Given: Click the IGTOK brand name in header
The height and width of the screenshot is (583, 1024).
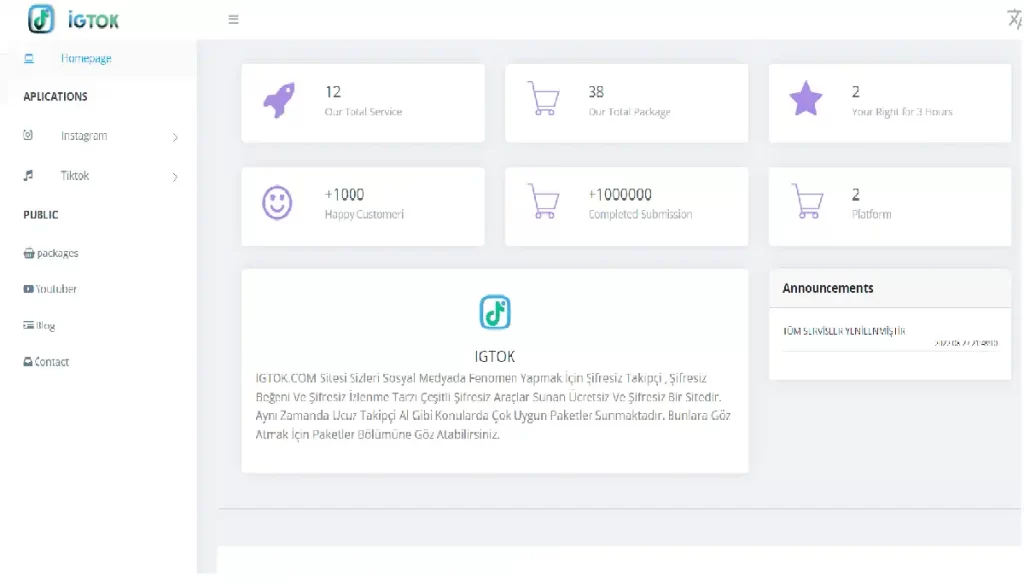Looking at the screenshot, I should (x=93, y=21).
